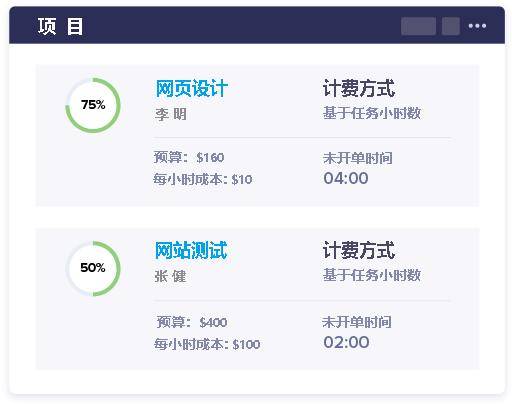Click 计费方式 heading in 网站测试 card
Screen dimensions: 512x404
359,250
